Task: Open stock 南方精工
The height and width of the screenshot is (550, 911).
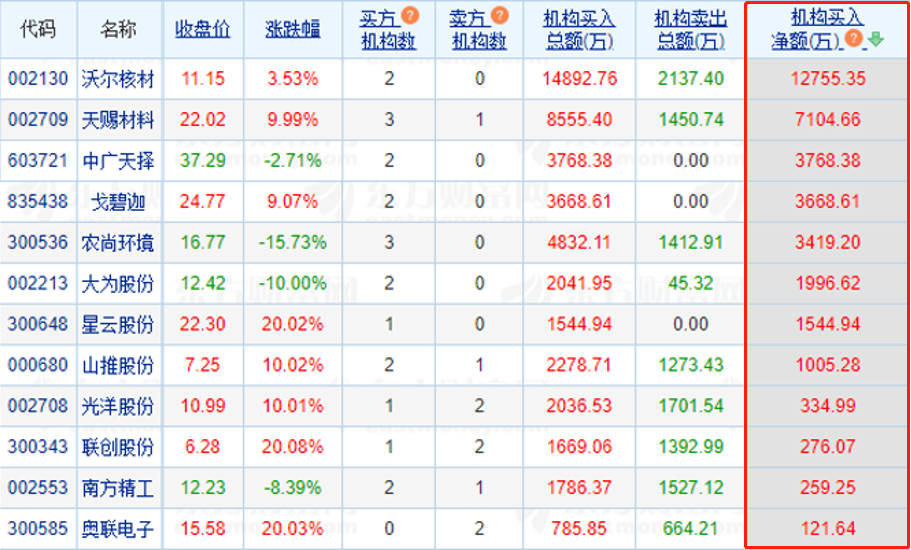Action: pyautogui.click(x=119, y=488)
